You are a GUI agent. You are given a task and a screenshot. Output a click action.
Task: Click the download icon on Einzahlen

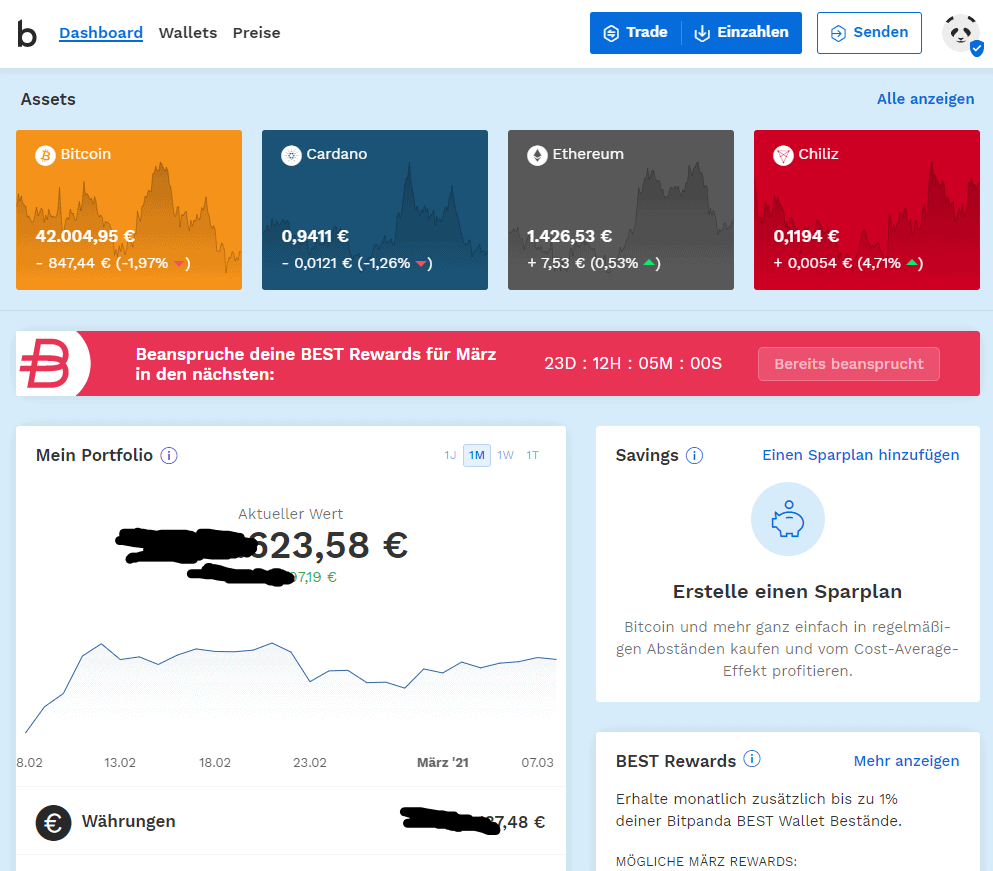(x=702, y=33)
